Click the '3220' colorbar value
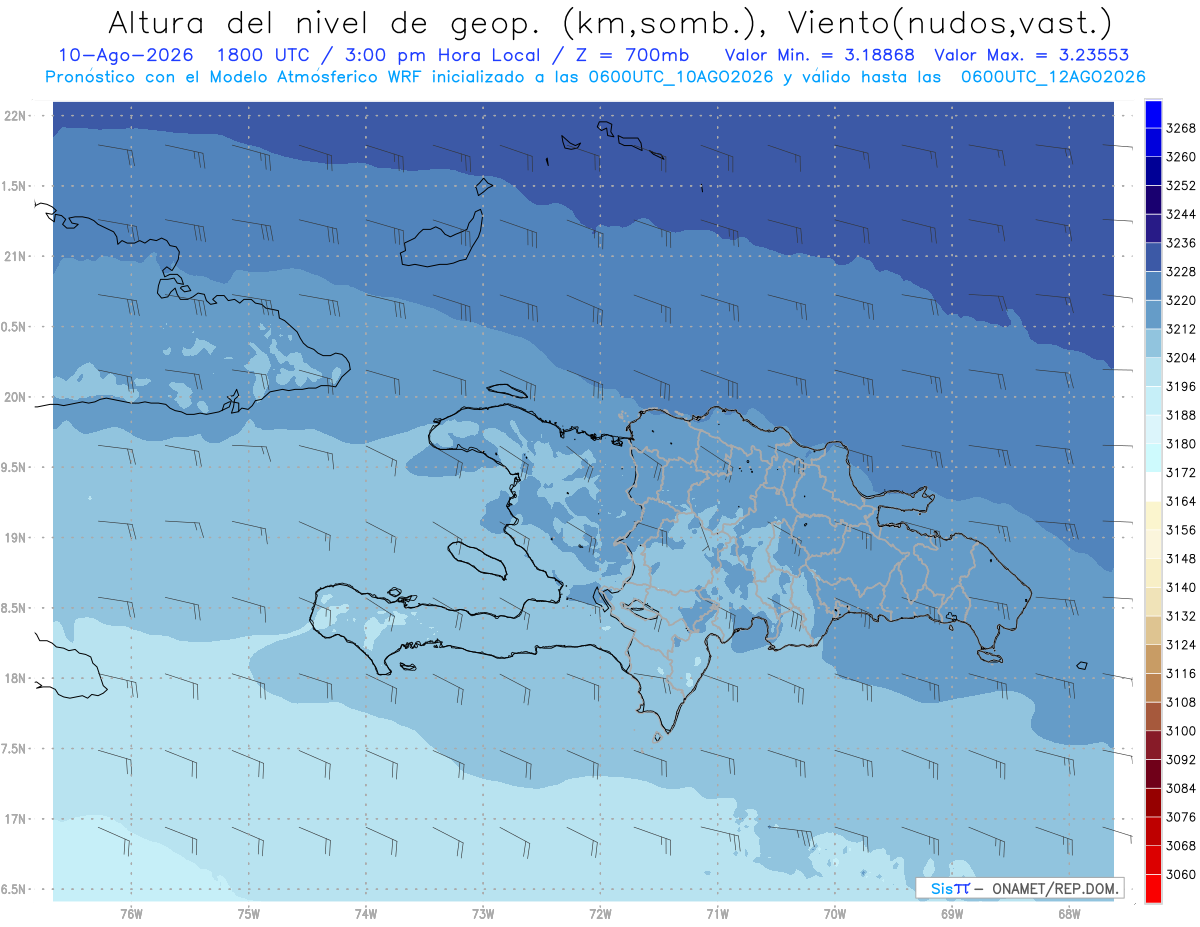Viewport: 1200px width, 927px height. tap(1181, 300)
